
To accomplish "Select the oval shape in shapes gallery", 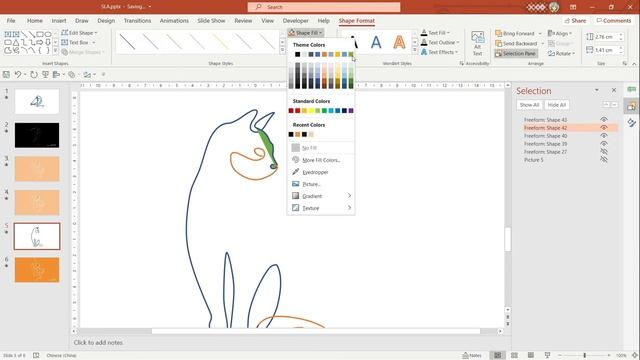I will point(48,34).
